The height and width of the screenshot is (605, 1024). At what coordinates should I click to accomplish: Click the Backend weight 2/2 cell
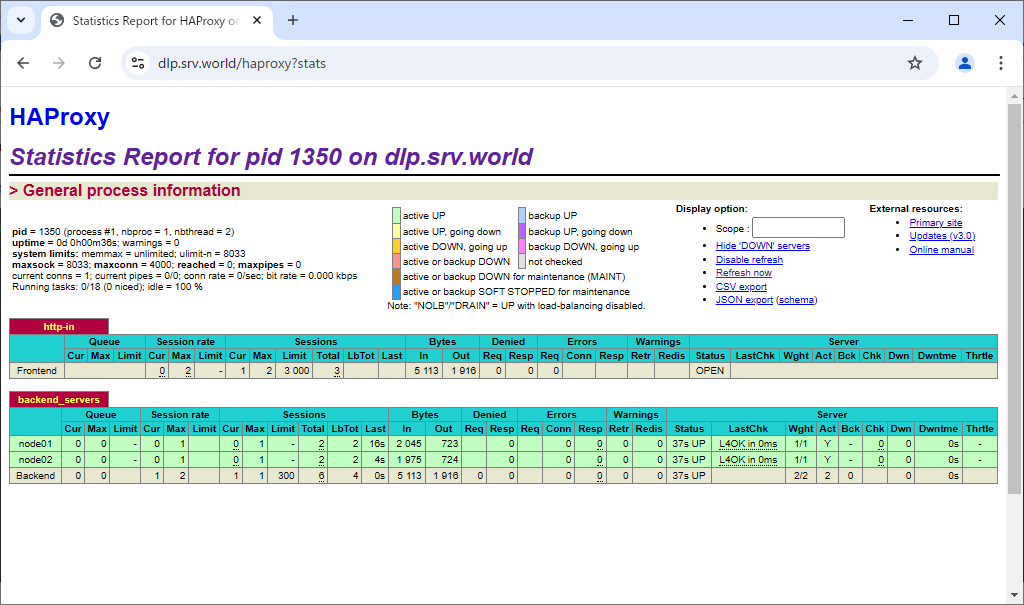(x=801, y=476)
